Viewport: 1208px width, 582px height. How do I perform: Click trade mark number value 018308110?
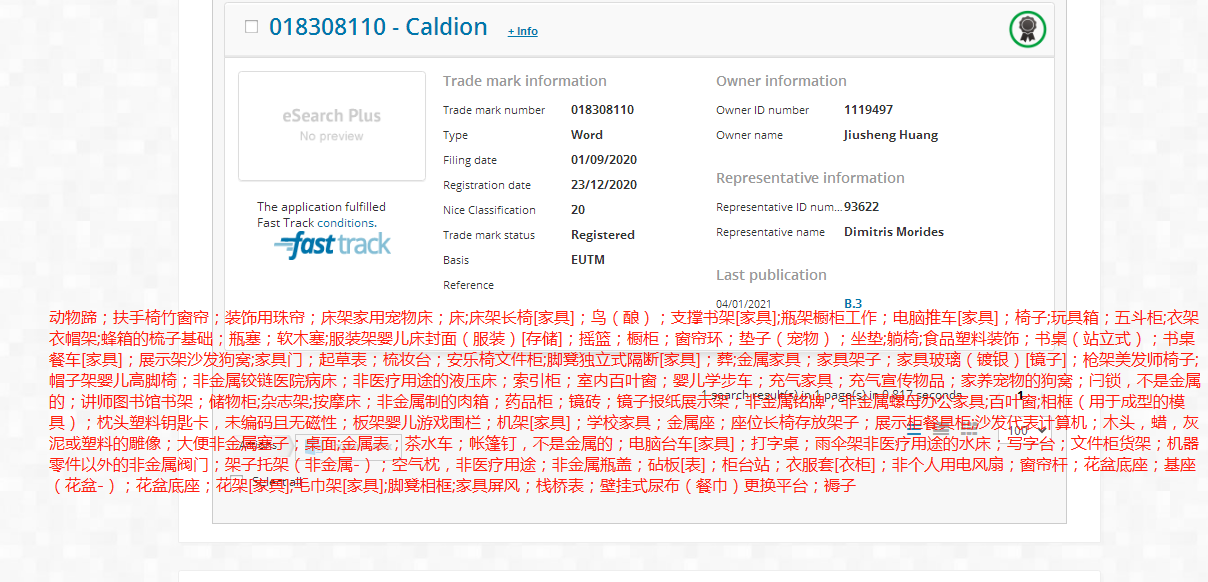pyautogui.click(x=602, y=110)
